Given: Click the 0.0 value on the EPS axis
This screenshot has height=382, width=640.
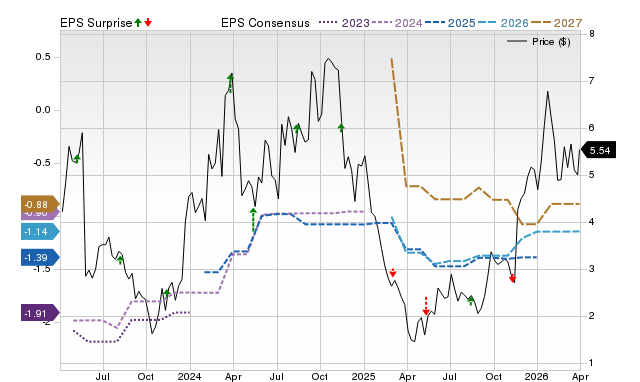Looking at the screenshot, I should pos(43,110).
